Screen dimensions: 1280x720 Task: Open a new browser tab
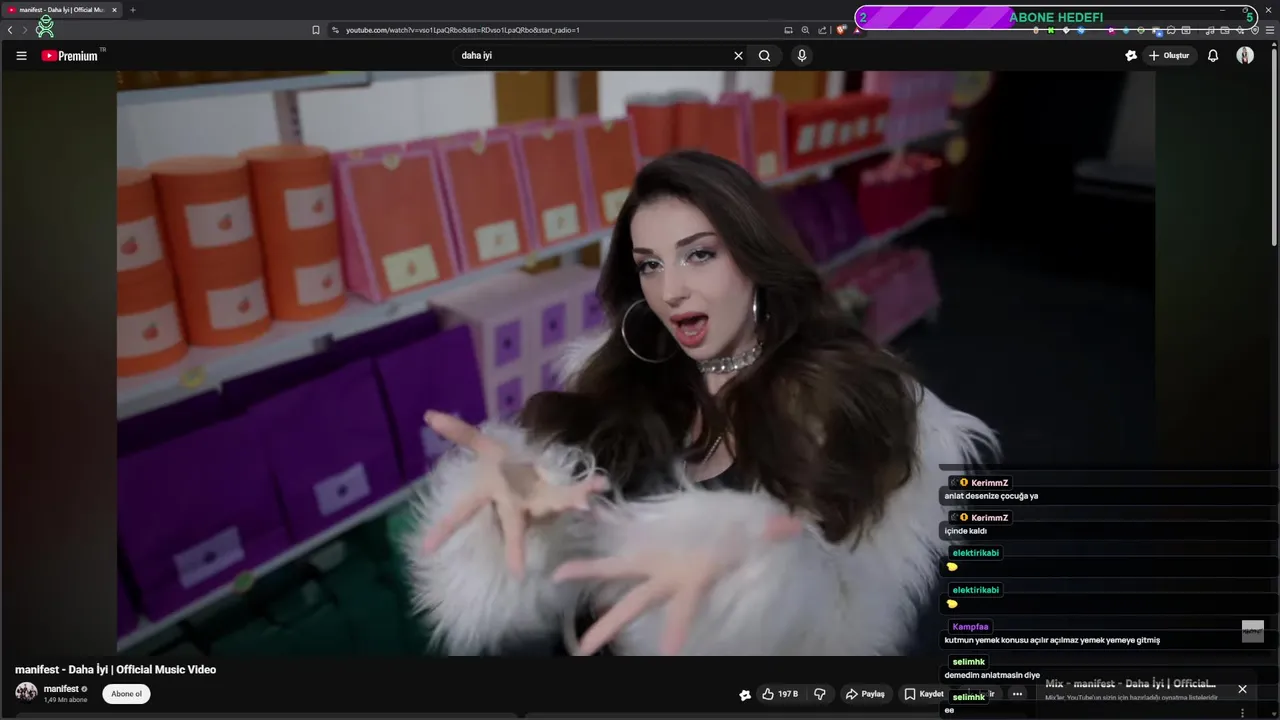[133, 10]
